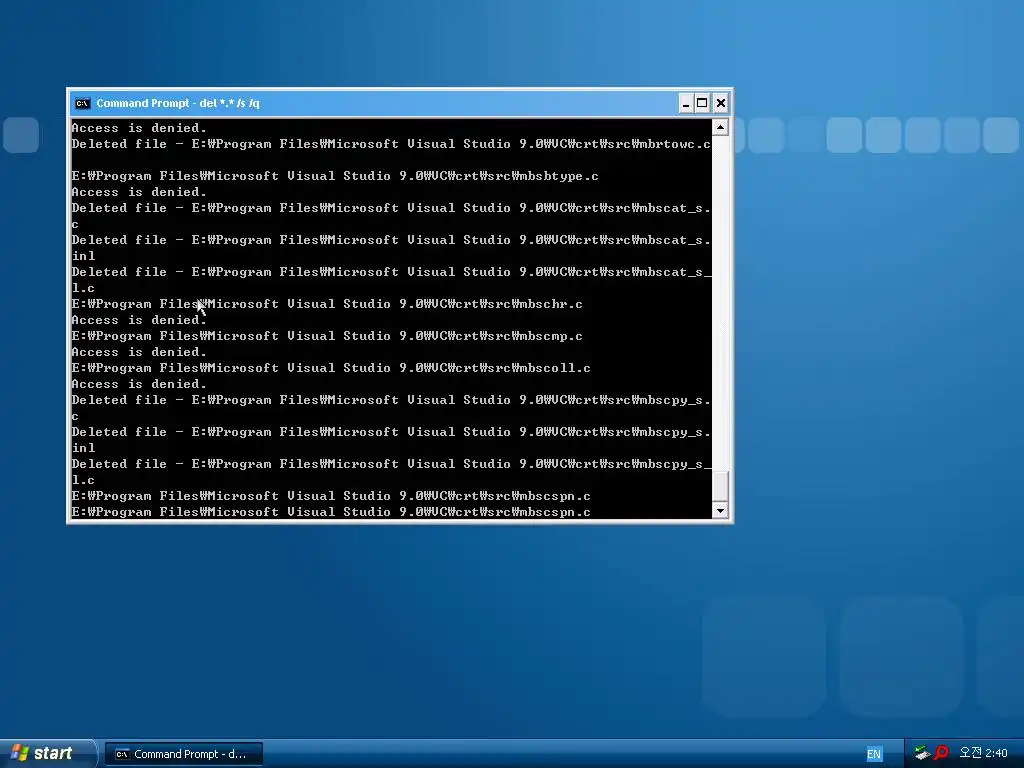Open the Command Prompt title bar system icon

(82, 103)
